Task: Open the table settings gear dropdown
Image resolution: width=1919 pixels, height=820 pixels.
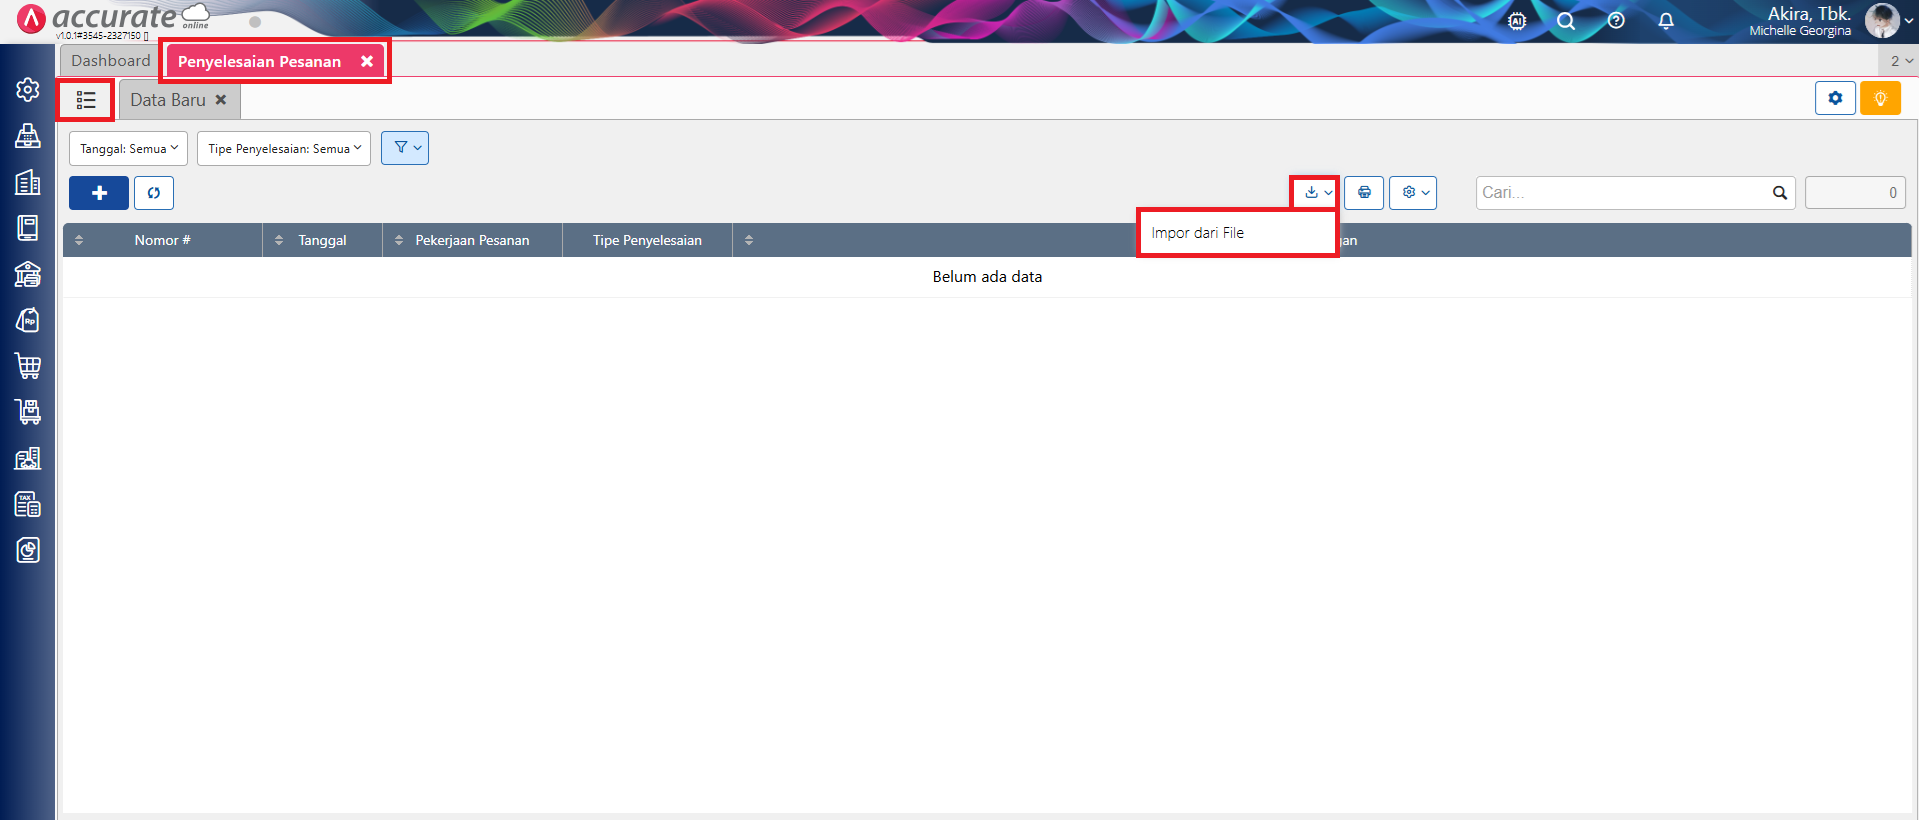Action: coord(1413,193)
